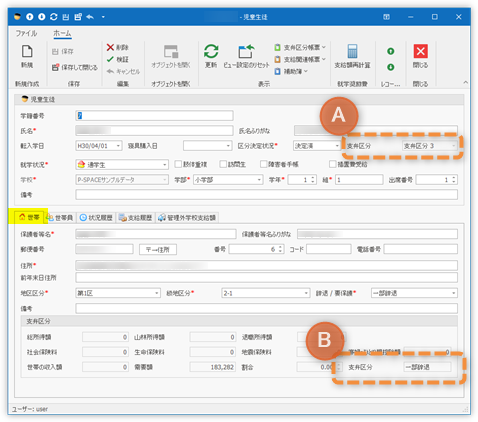Click the 保護者等名 input field

coord(156,234)
